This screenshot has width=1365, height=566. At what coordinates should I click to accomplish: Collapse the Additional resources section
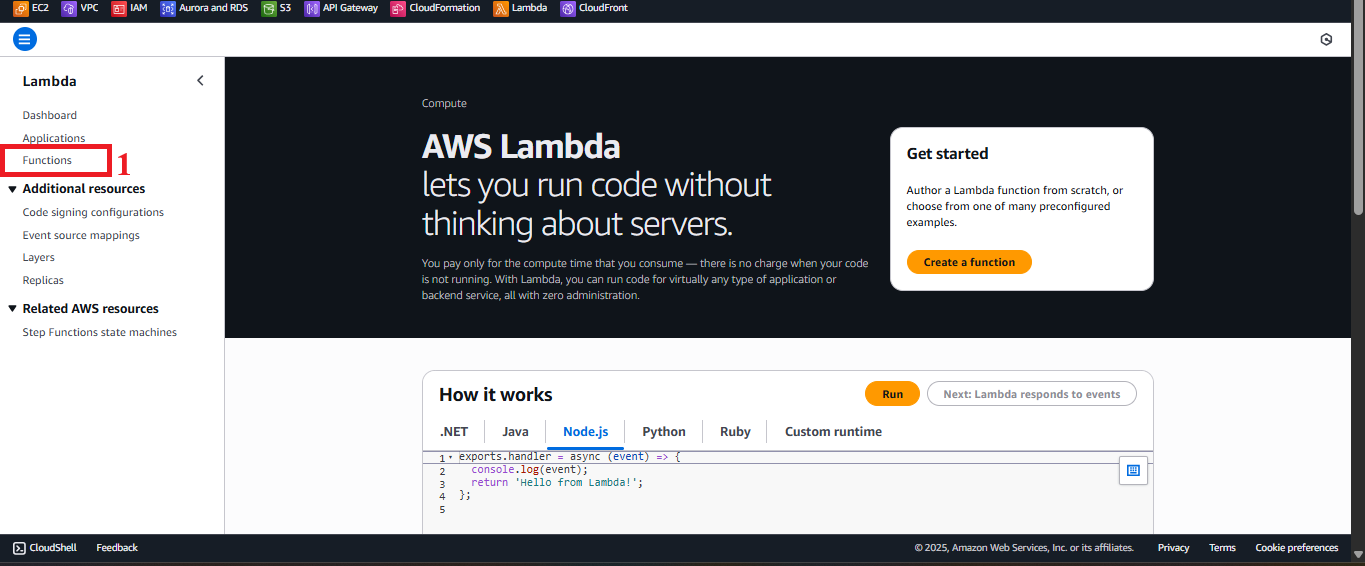(x=13, y=189)
